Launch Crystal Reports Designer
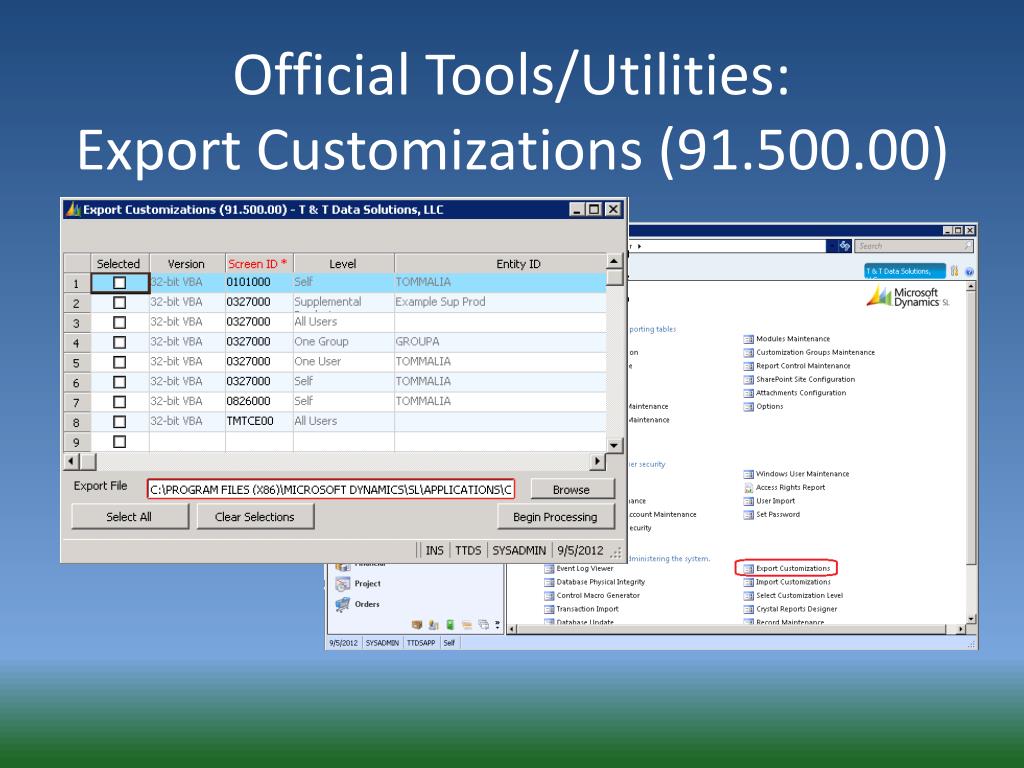Image resolution: width=1024 pixels, height=768 pixels. [x=790, y=609]
